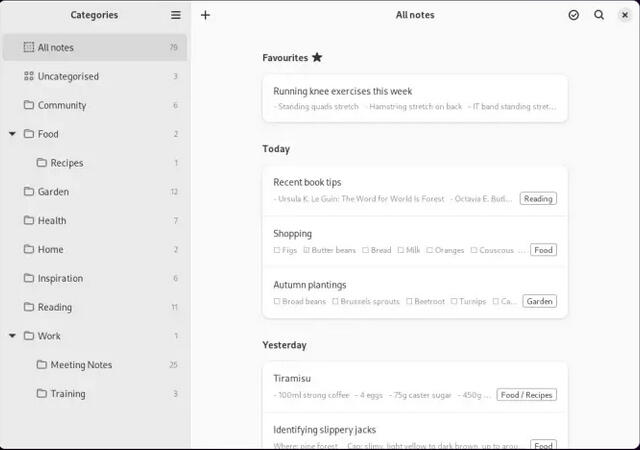Select the All notes category

point(94,47)
